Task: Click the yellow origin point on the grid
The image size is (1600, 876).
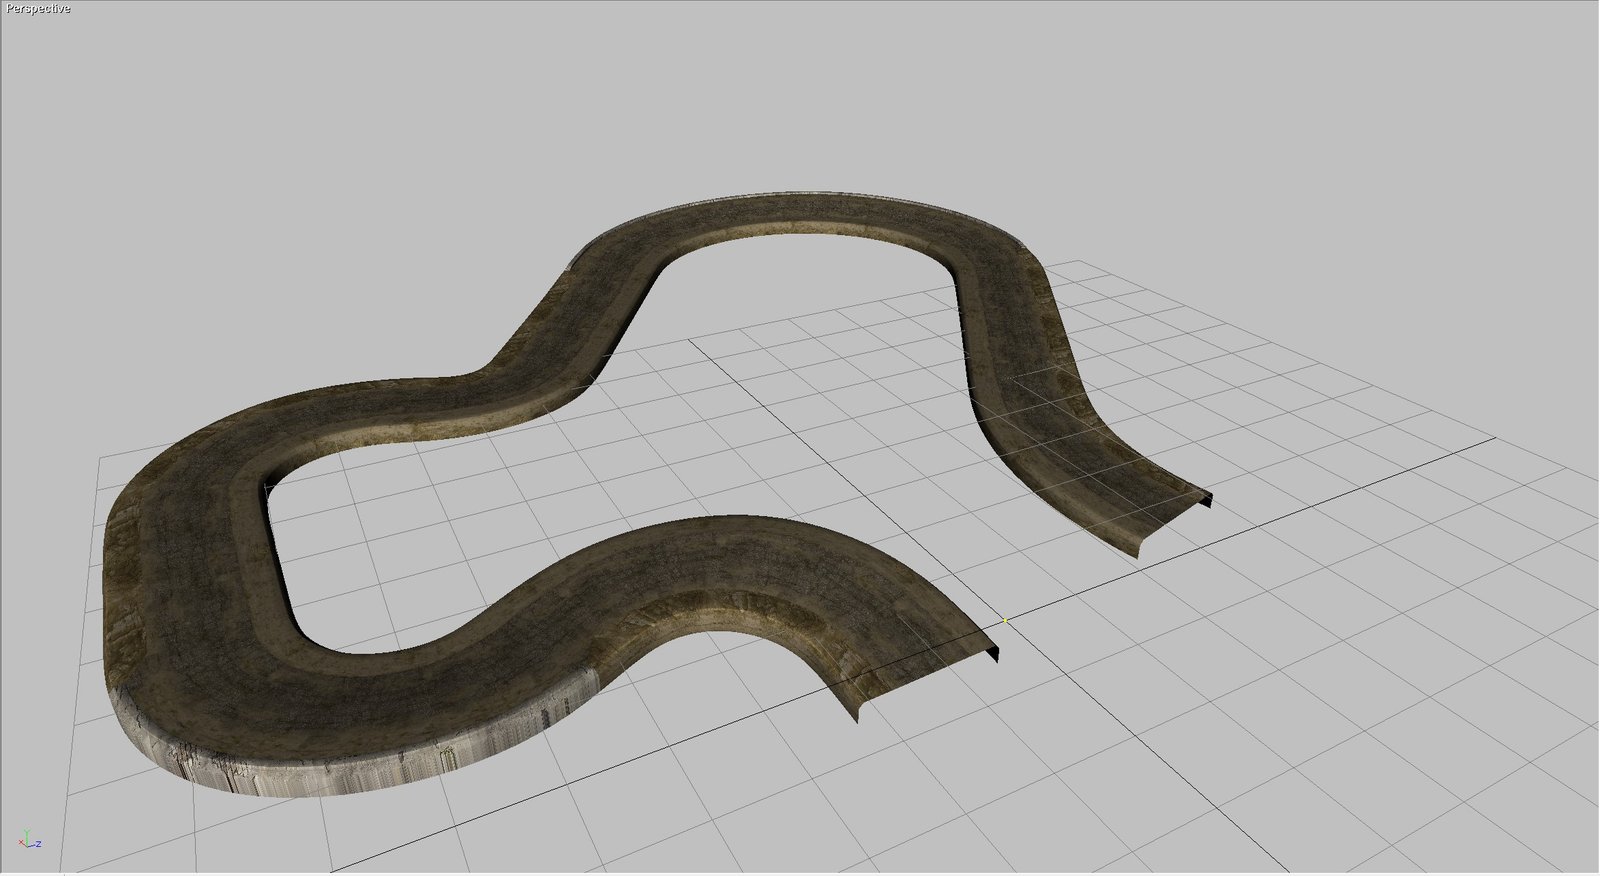Action: [1005, 621]
